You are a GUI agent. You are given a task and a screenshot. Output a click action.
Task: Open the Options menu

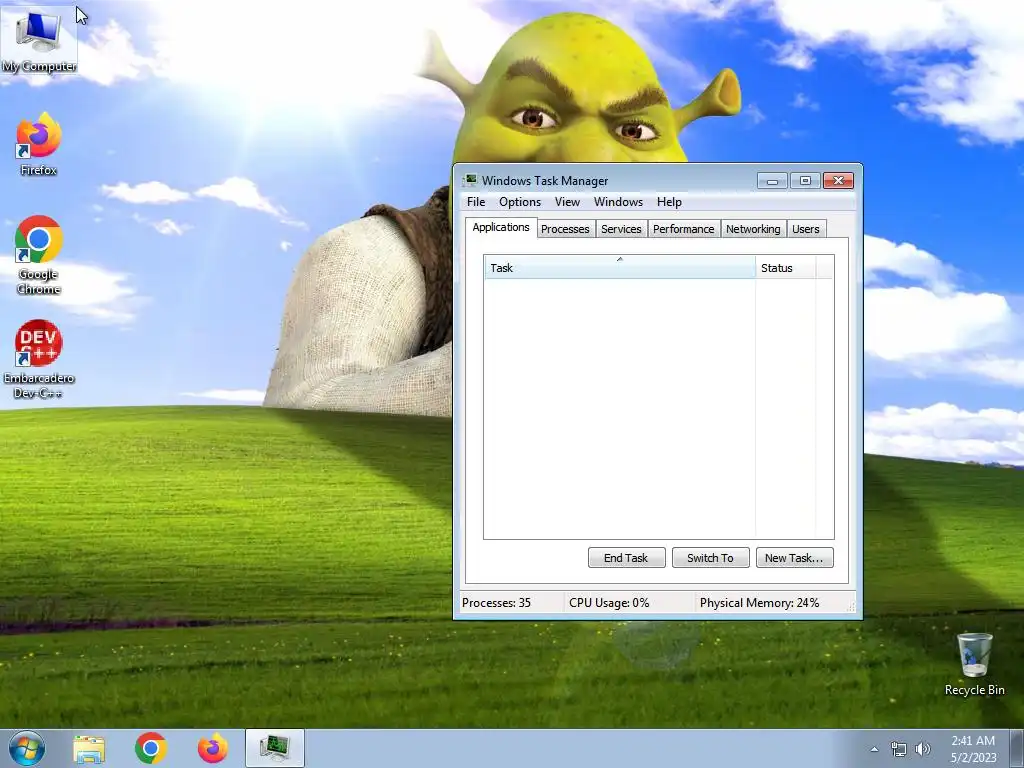pyautogui.click(x=520, y=202)
